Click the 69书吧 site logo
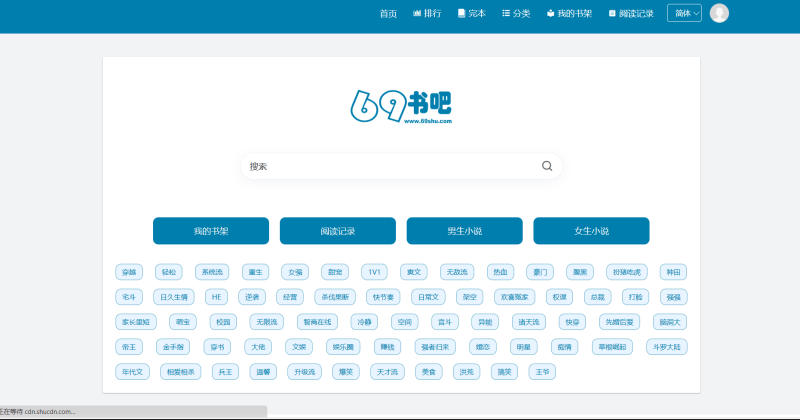800x420 pixels. 401,106
